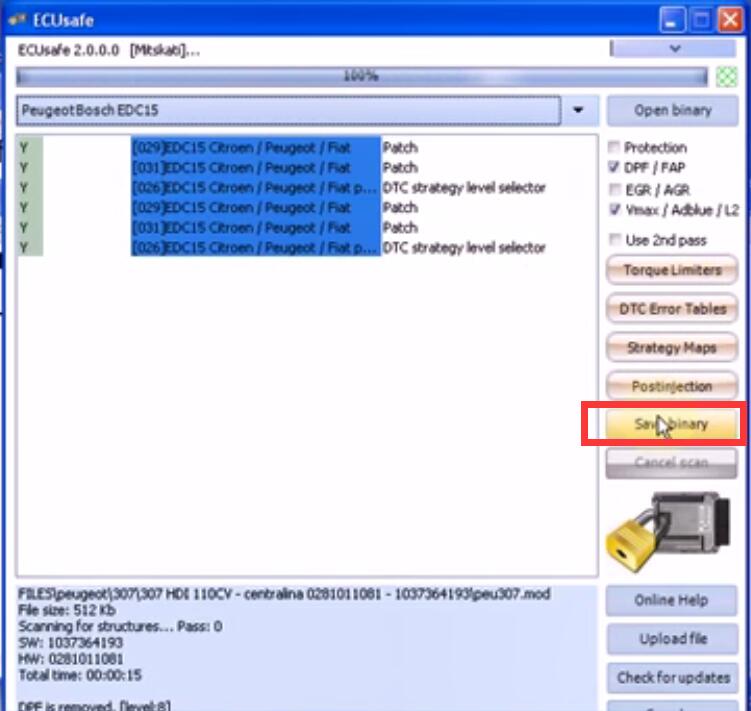Select last [026] DTC strategy level selector row
This screenshot has height=711, width=751.
coord(307,248)
